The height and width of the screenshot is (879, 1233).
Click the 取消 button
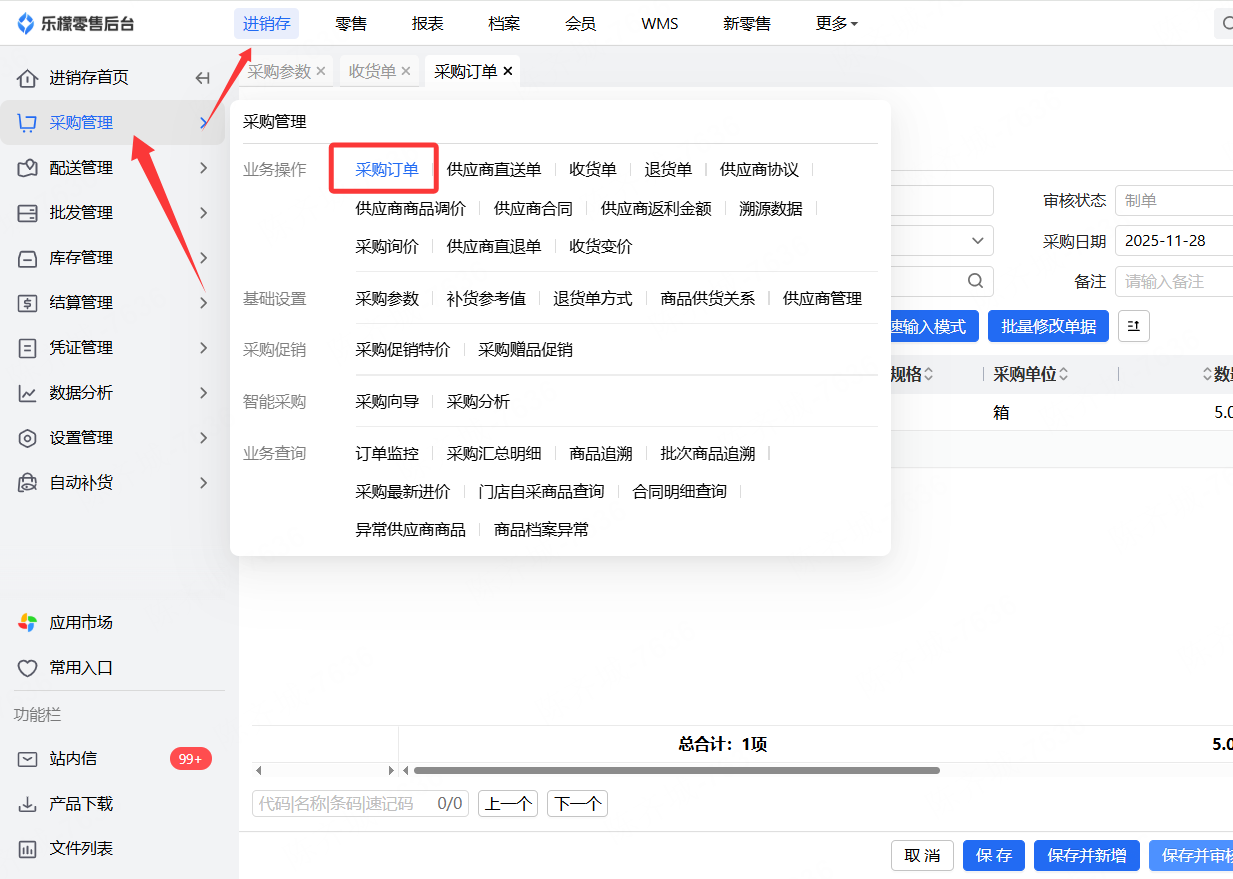pyautogui.click(x=922, y=855)
